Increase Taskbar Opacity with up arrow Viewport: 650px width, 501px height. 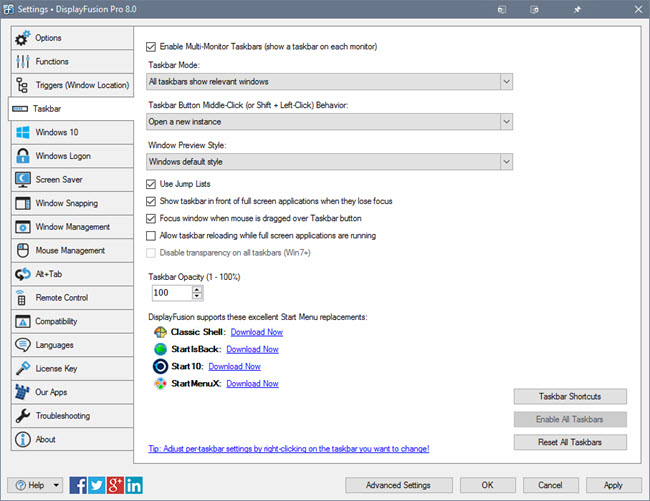click(197, 290)
